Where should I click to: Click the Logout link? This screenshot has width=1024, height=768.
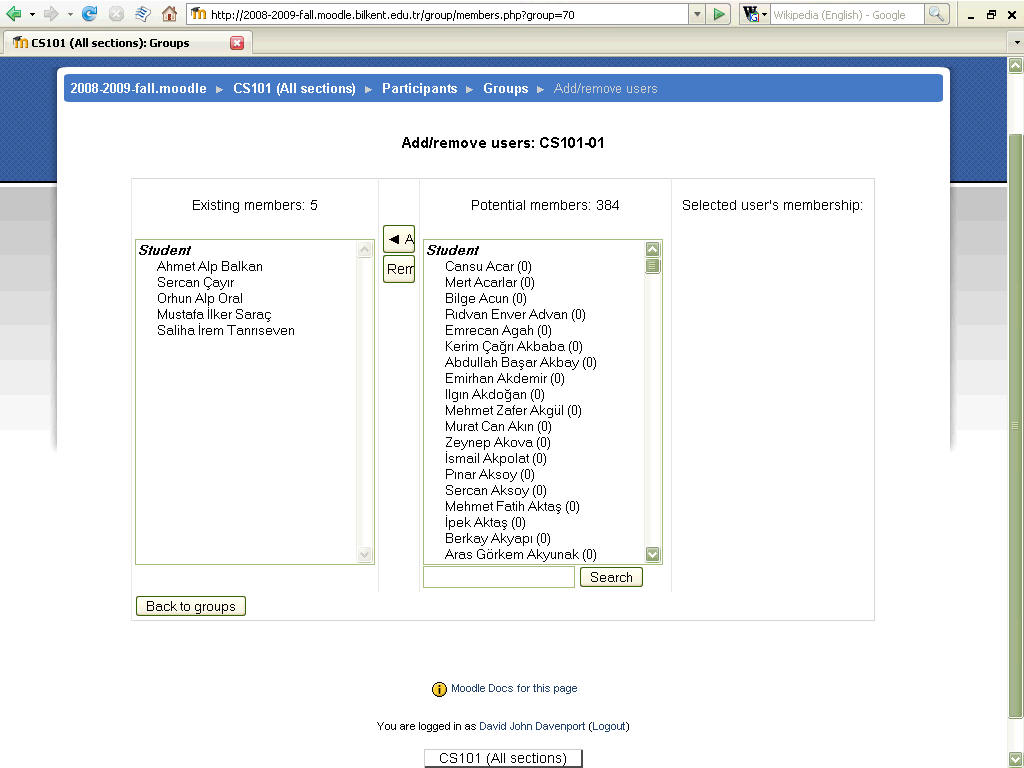coord(609,726)
